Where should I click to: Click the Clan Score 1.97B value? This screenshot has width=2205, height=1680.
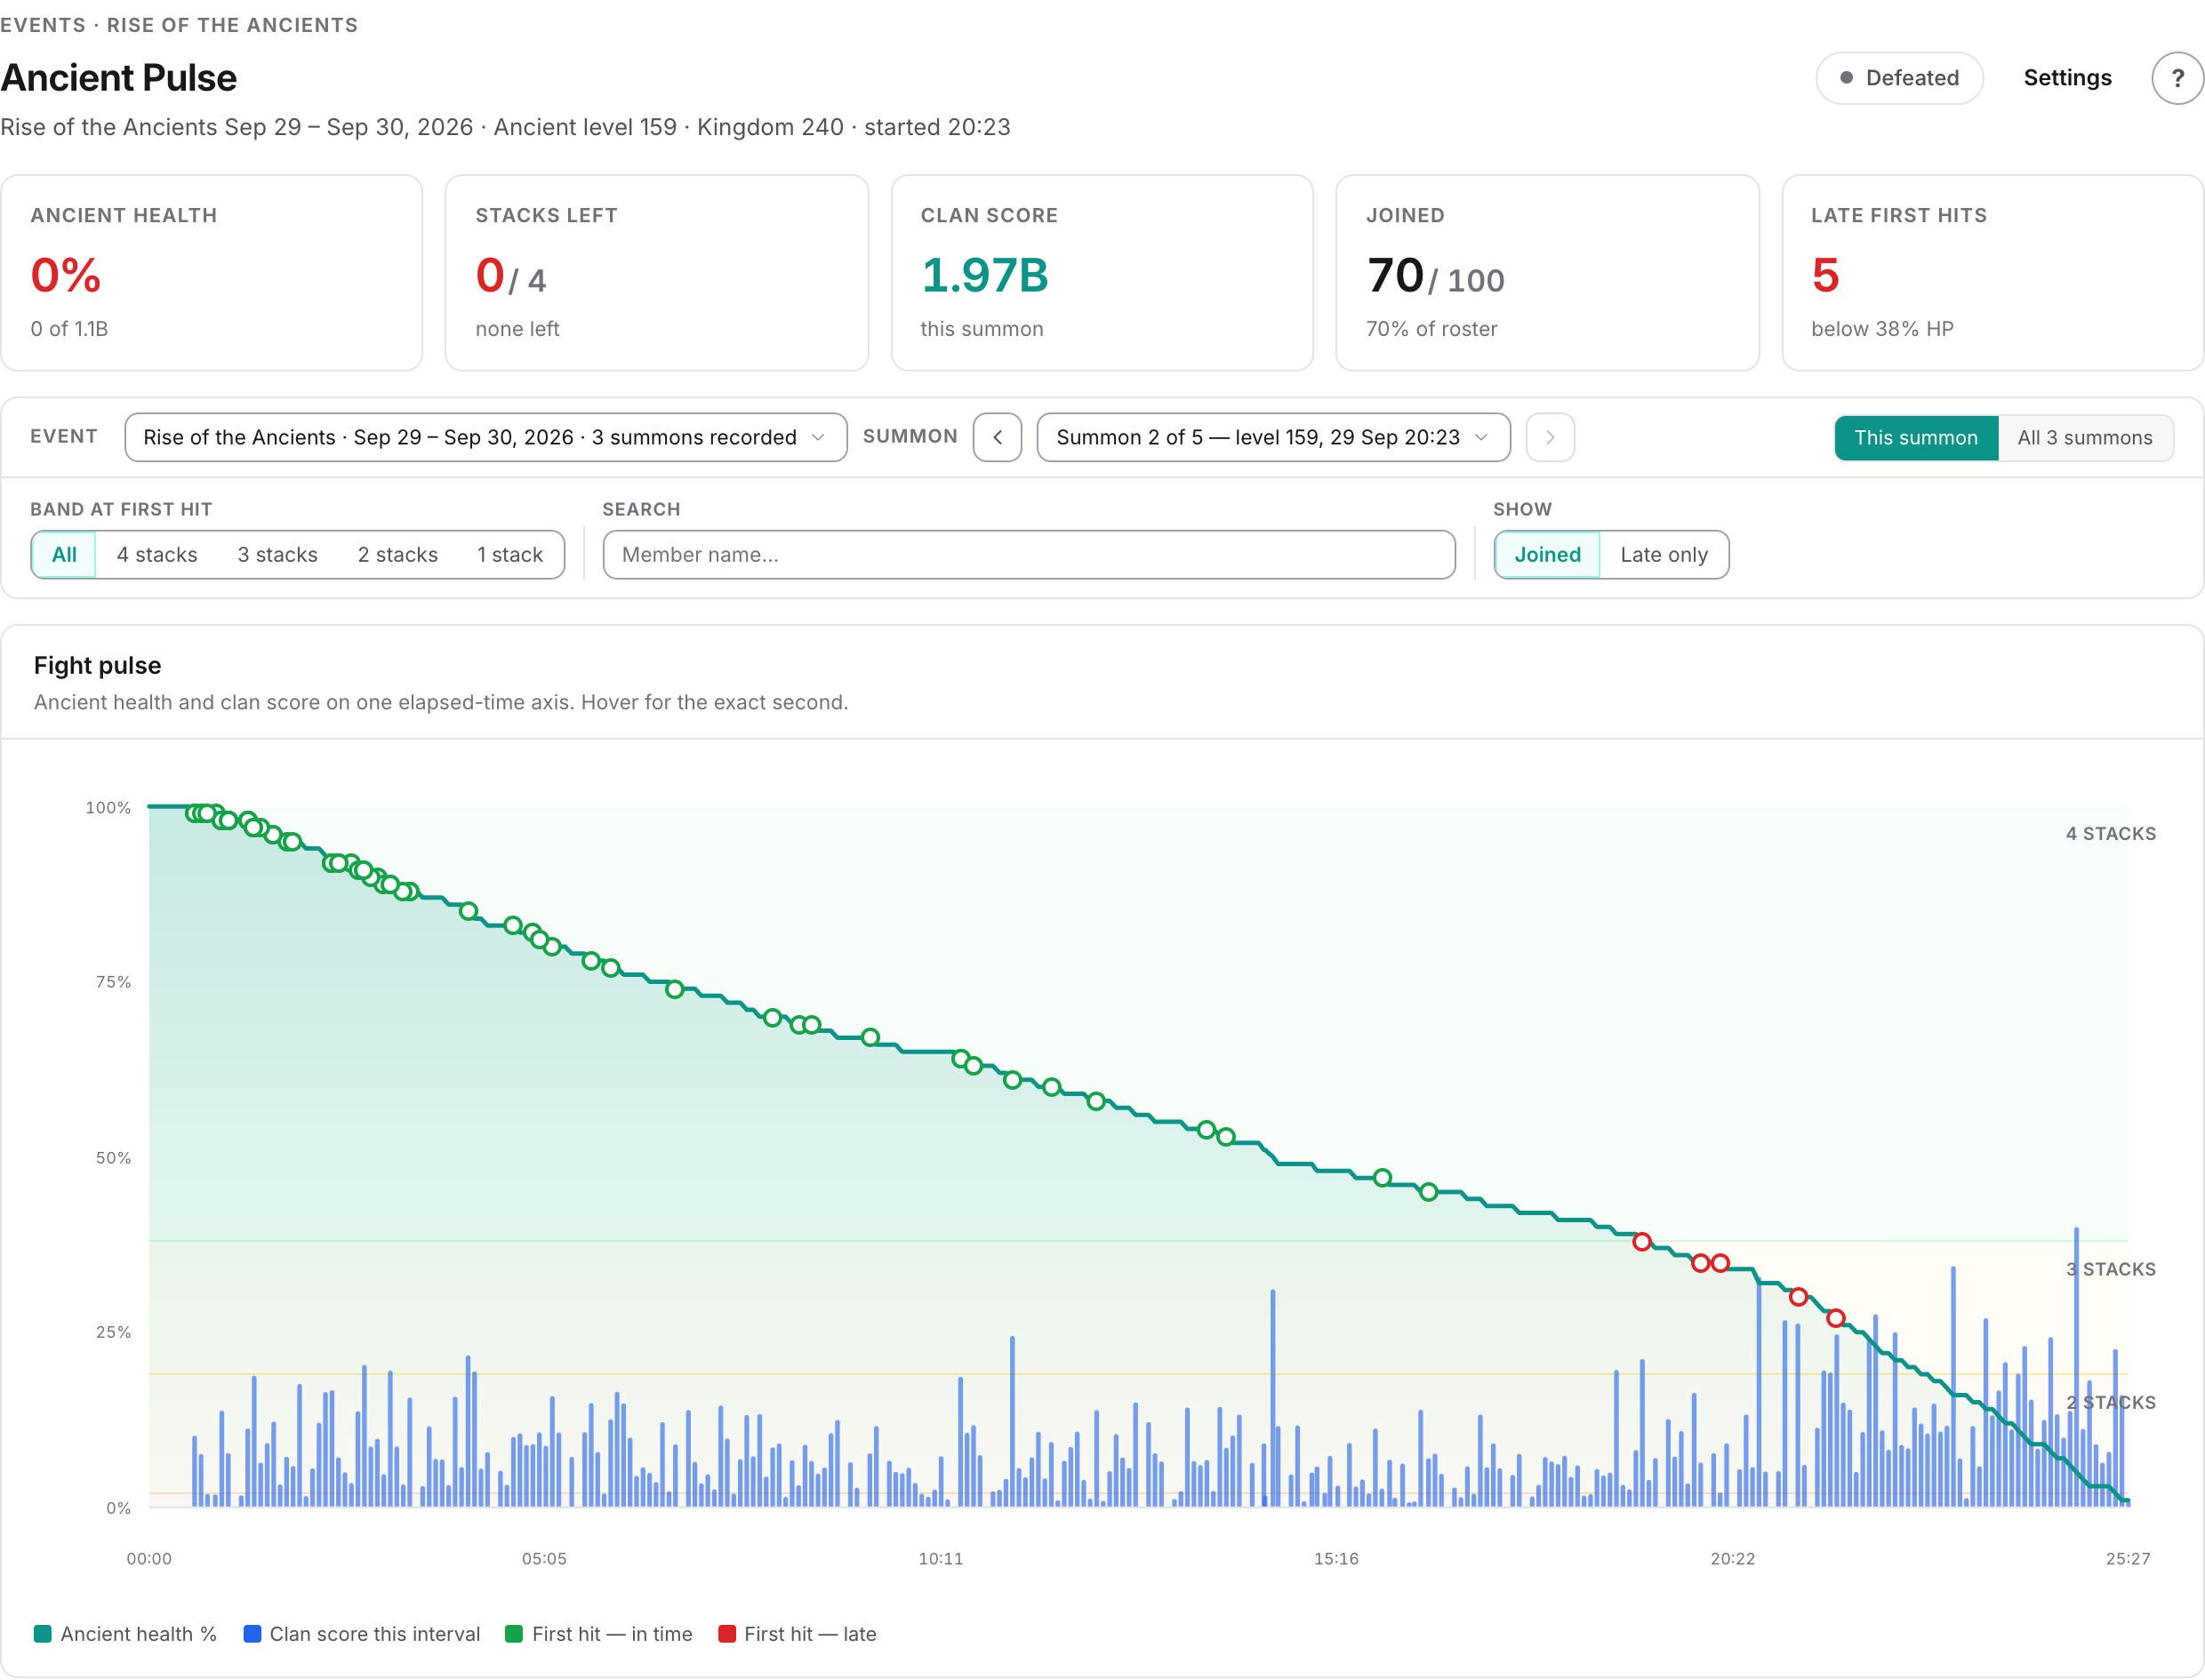coord(985,275)
